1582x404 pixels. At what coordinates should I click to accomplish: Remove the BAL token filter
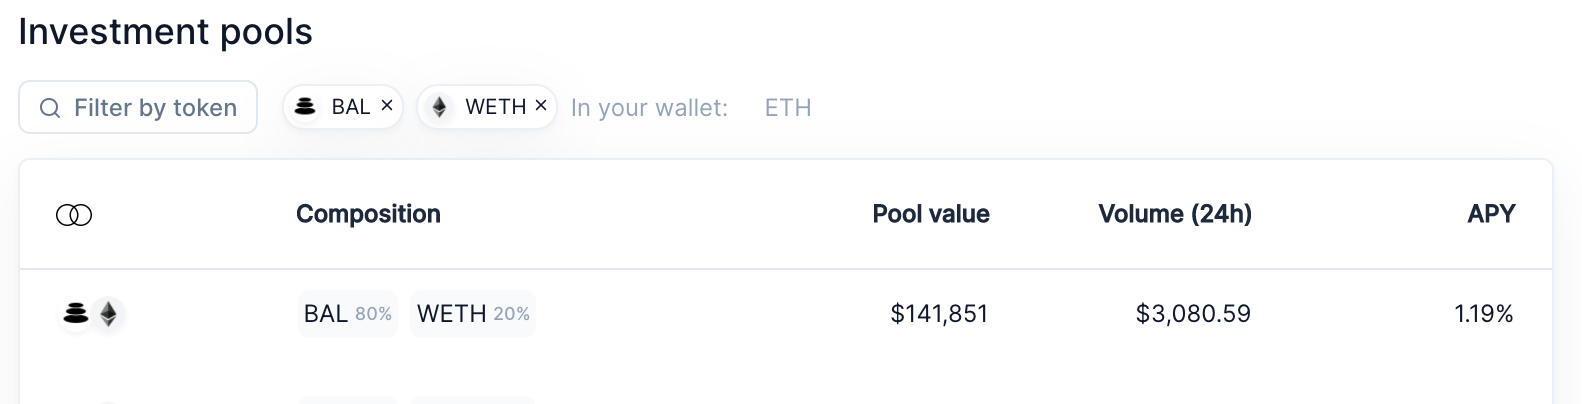tap(387, 105)
